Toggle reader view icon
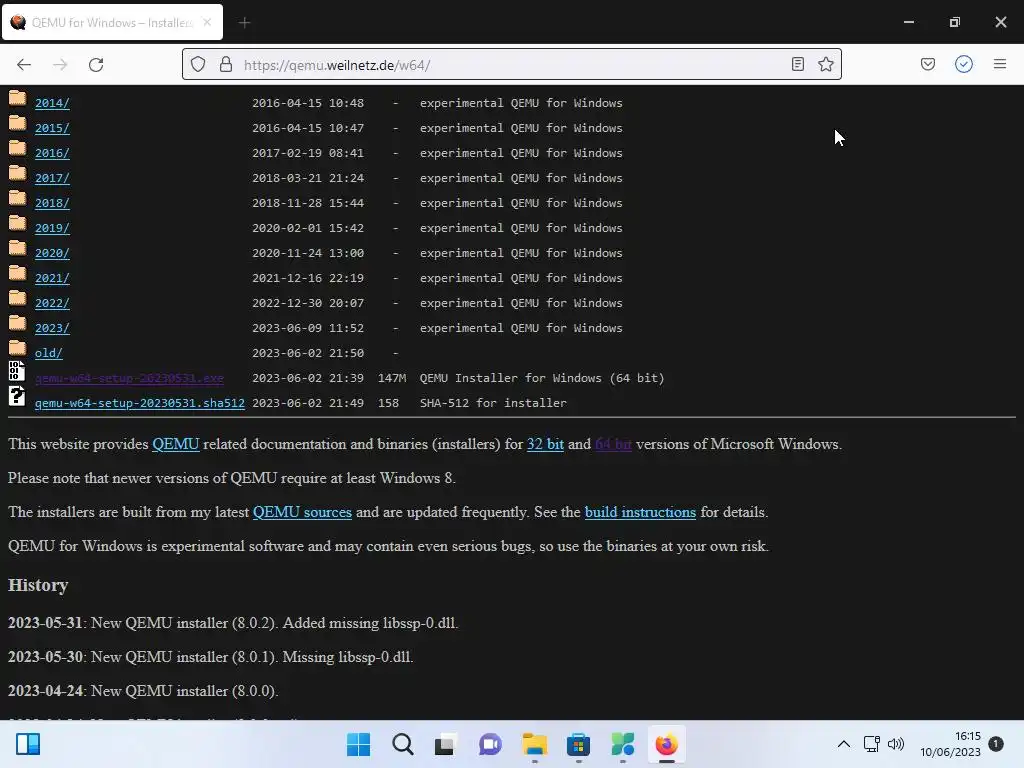The height and width of the screenshot is (768, 1024). pos(797,64)
